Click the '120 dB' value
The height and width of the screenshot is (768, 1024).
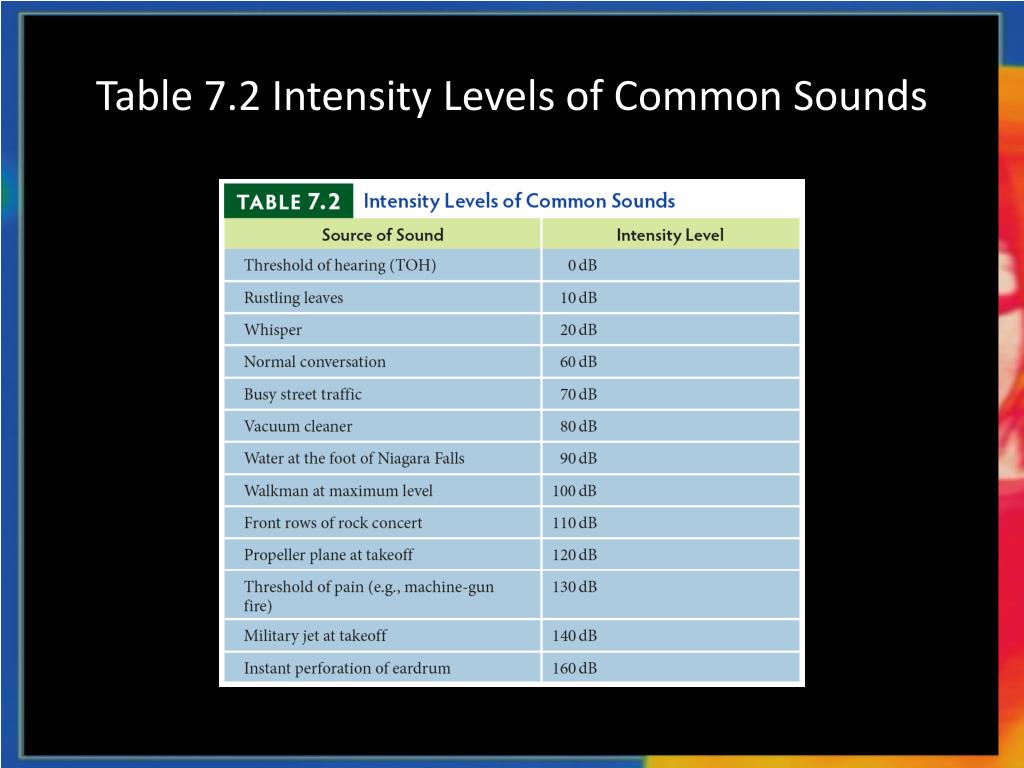(574, 555)
